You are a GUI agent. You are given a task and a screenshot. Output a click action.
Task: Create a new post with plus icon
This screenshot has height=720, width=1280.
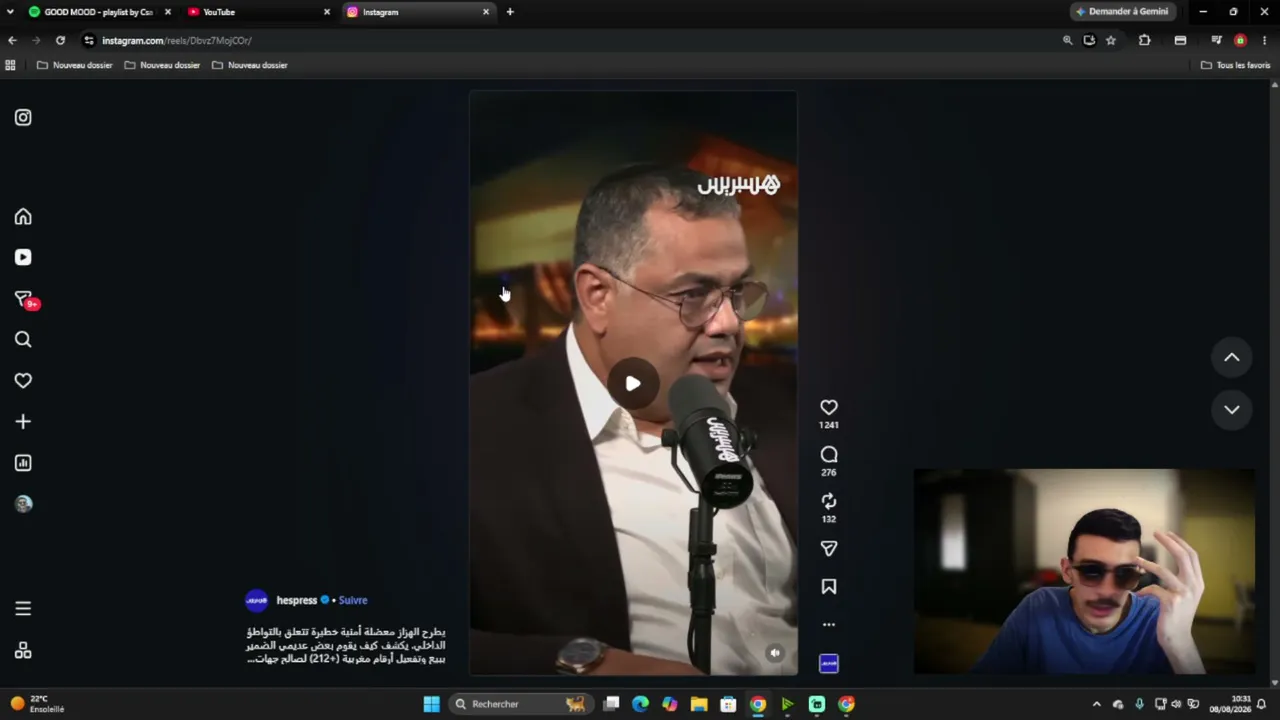tap(23, 422)
